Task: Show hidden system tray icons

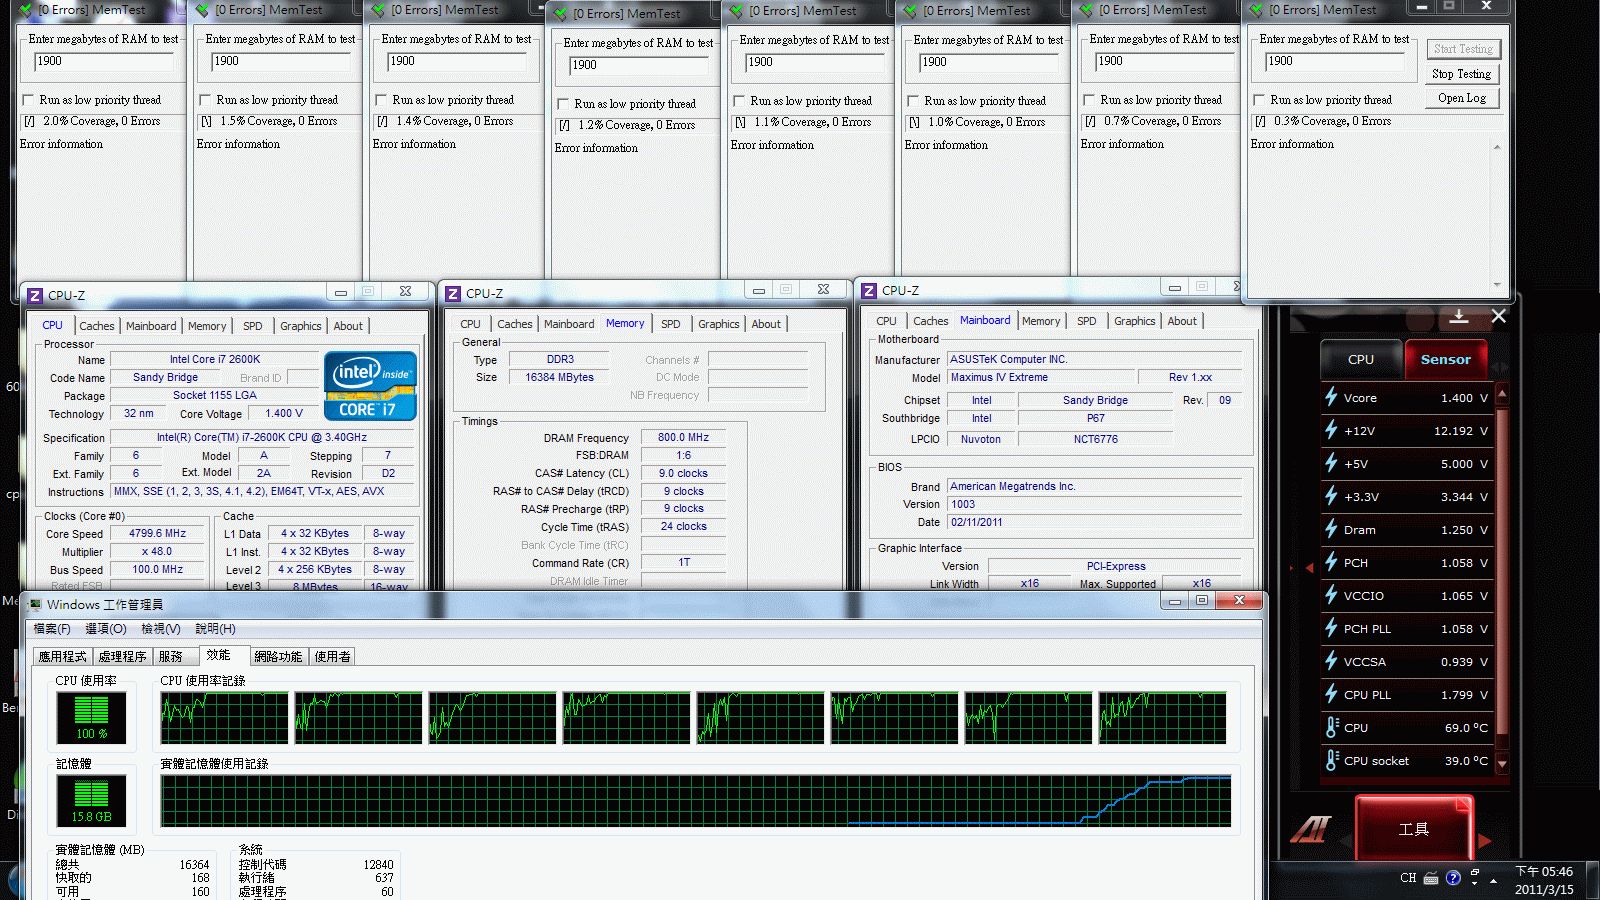Action: tap(1493, 881)
